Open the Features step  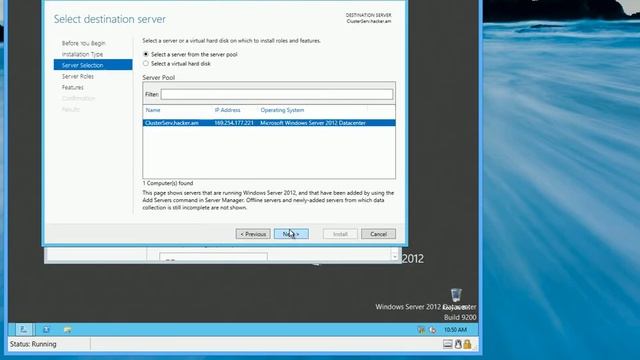[73, 87]
